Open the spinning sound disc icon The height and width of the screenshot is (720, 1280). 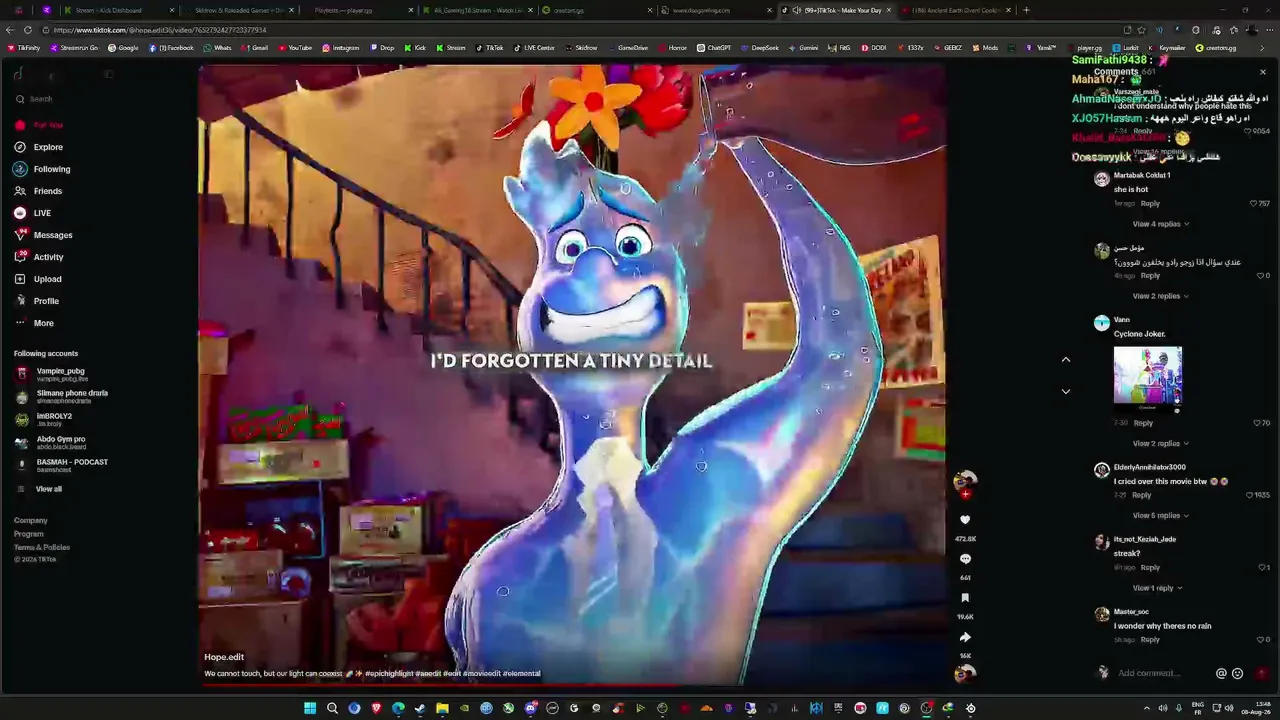tap(965, 673)
